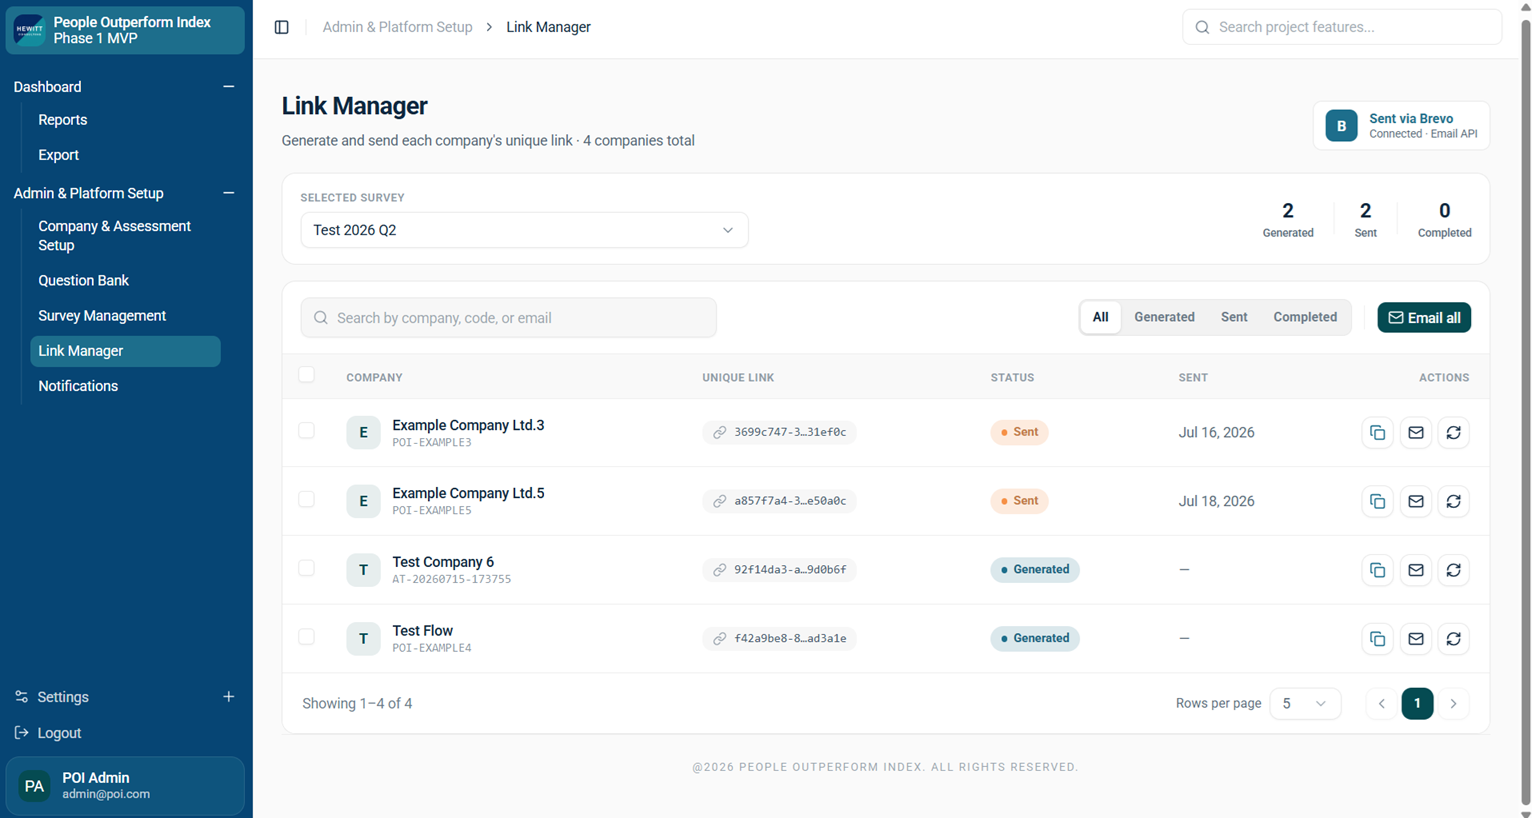Screen dimensions: 1532x818
Task: Switch to the Completed filter tab
Action: (x=1305, y=317)
